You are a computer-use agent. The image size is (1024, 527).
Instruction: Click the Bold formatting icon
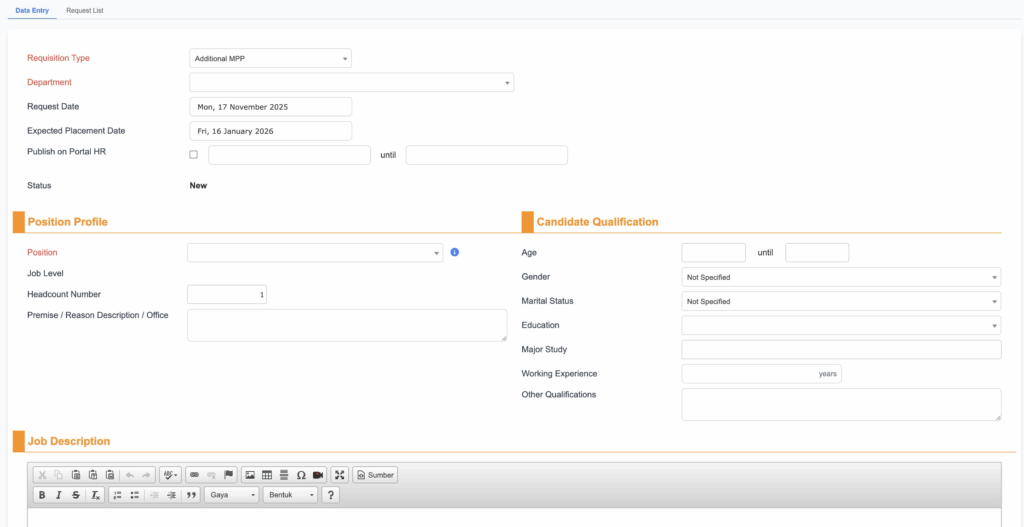(42, 495)
